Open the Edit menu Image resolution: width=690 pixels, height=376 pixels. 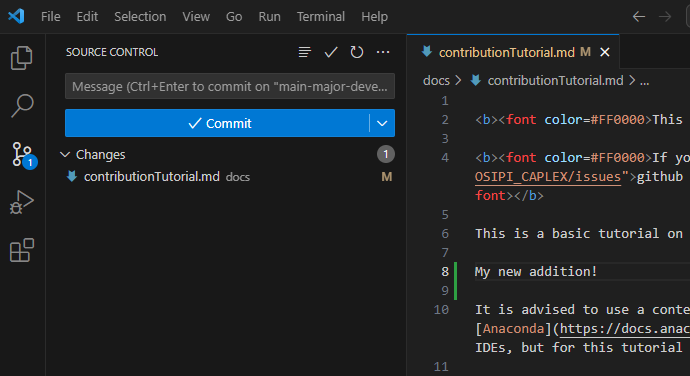87,17
